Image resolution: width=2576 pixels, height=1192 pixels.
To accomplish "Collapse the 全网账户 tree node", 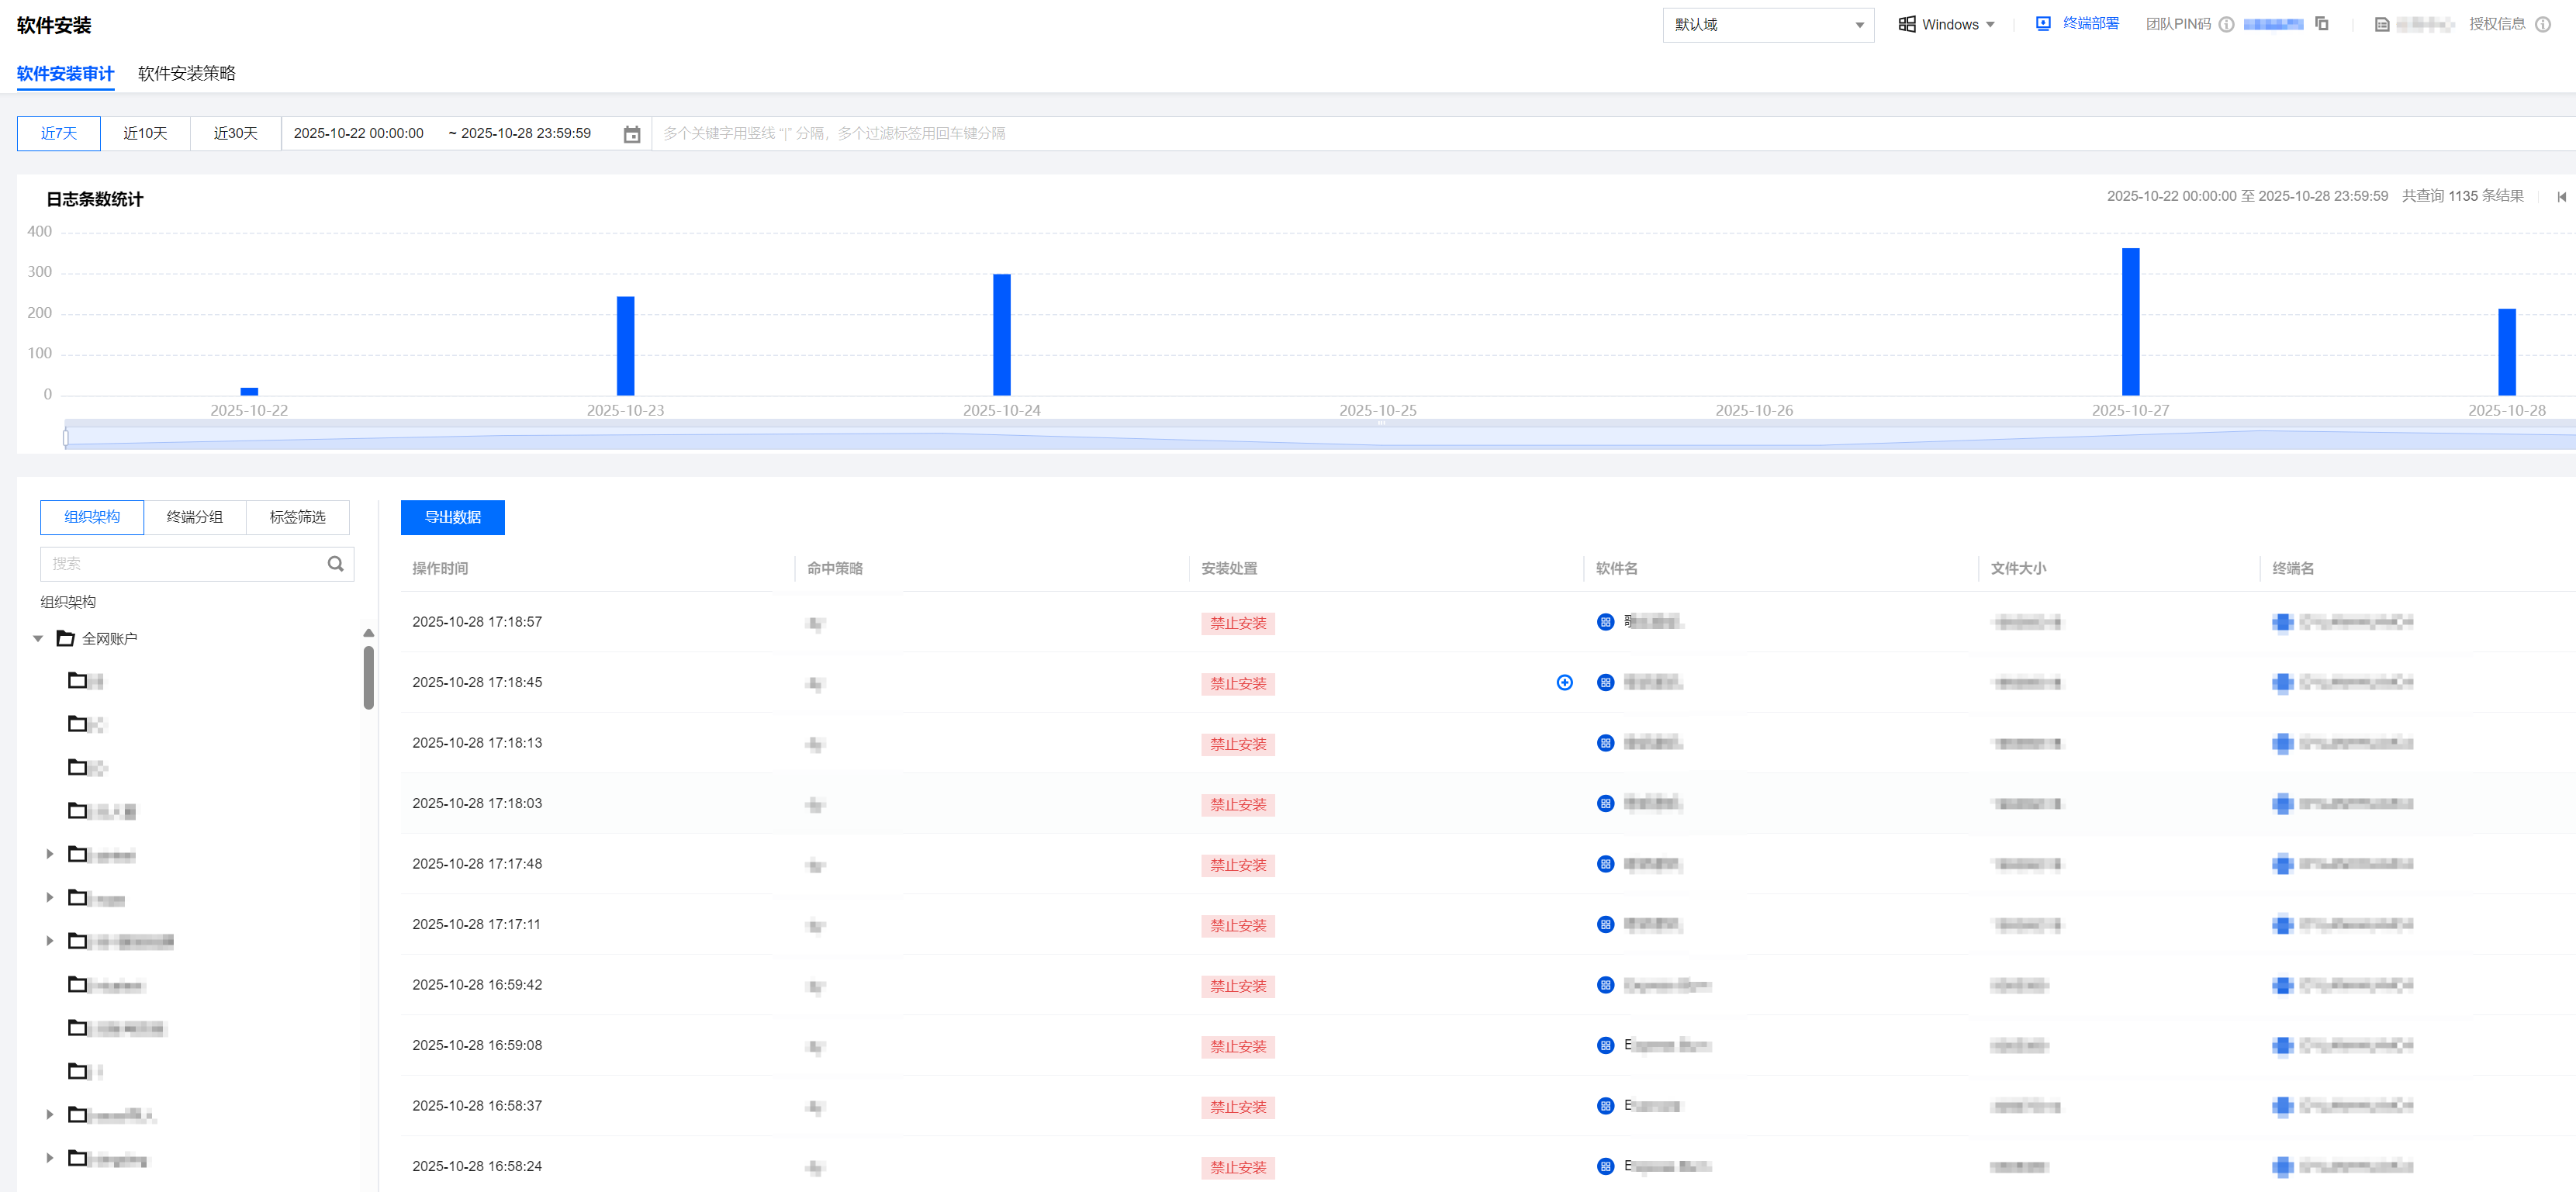I will point(38,639).
